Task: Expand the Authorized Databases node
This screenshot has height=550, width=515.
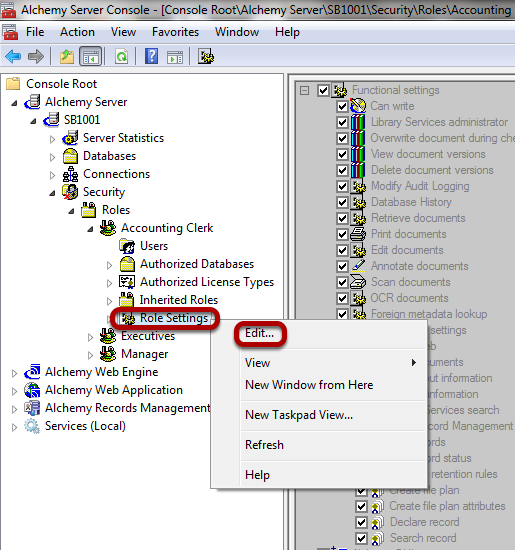Action: click(109, 265)
